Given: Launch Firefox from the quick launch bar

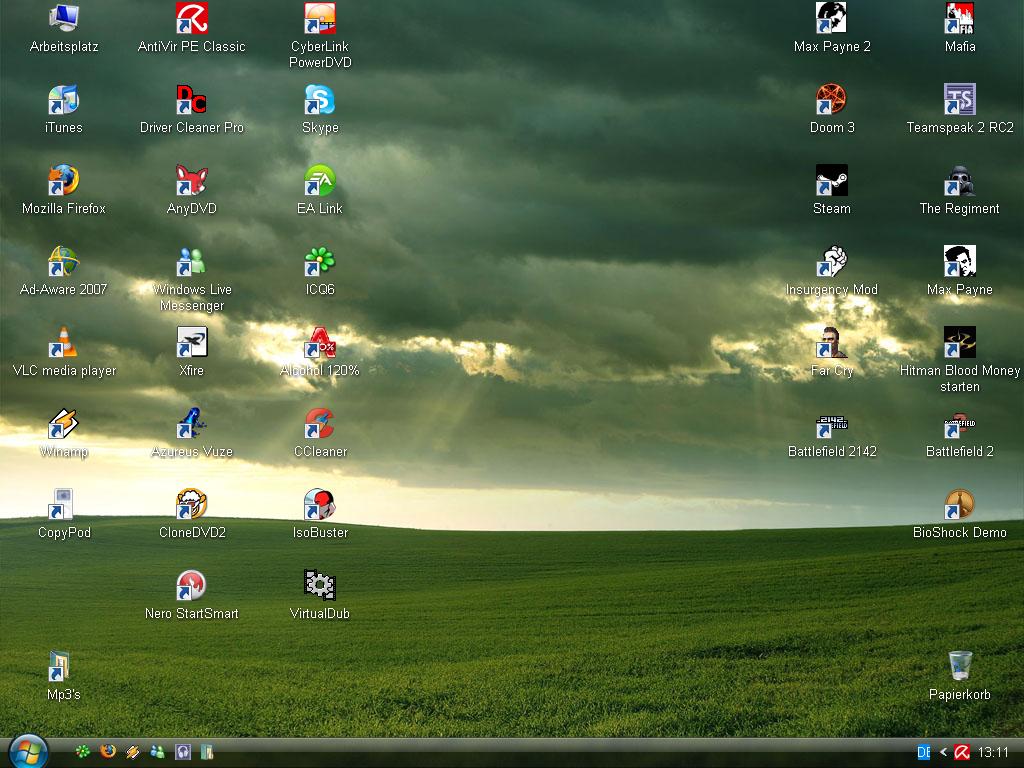Looking at the screenshot, I should 108,752.
